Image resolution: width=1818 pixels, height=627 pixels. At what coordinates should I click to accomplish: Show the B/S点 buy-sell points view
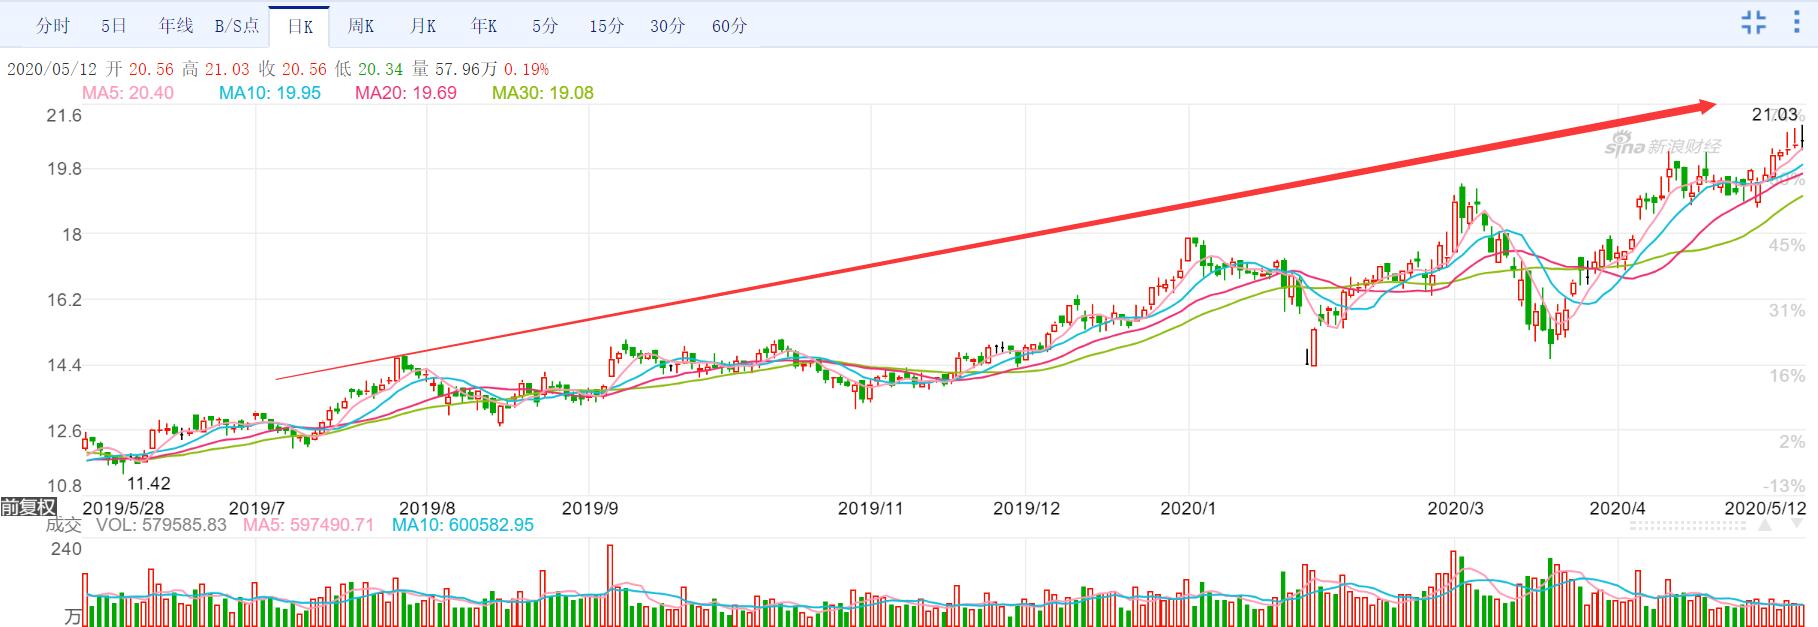pyautogui.click(x=237, y=26)
